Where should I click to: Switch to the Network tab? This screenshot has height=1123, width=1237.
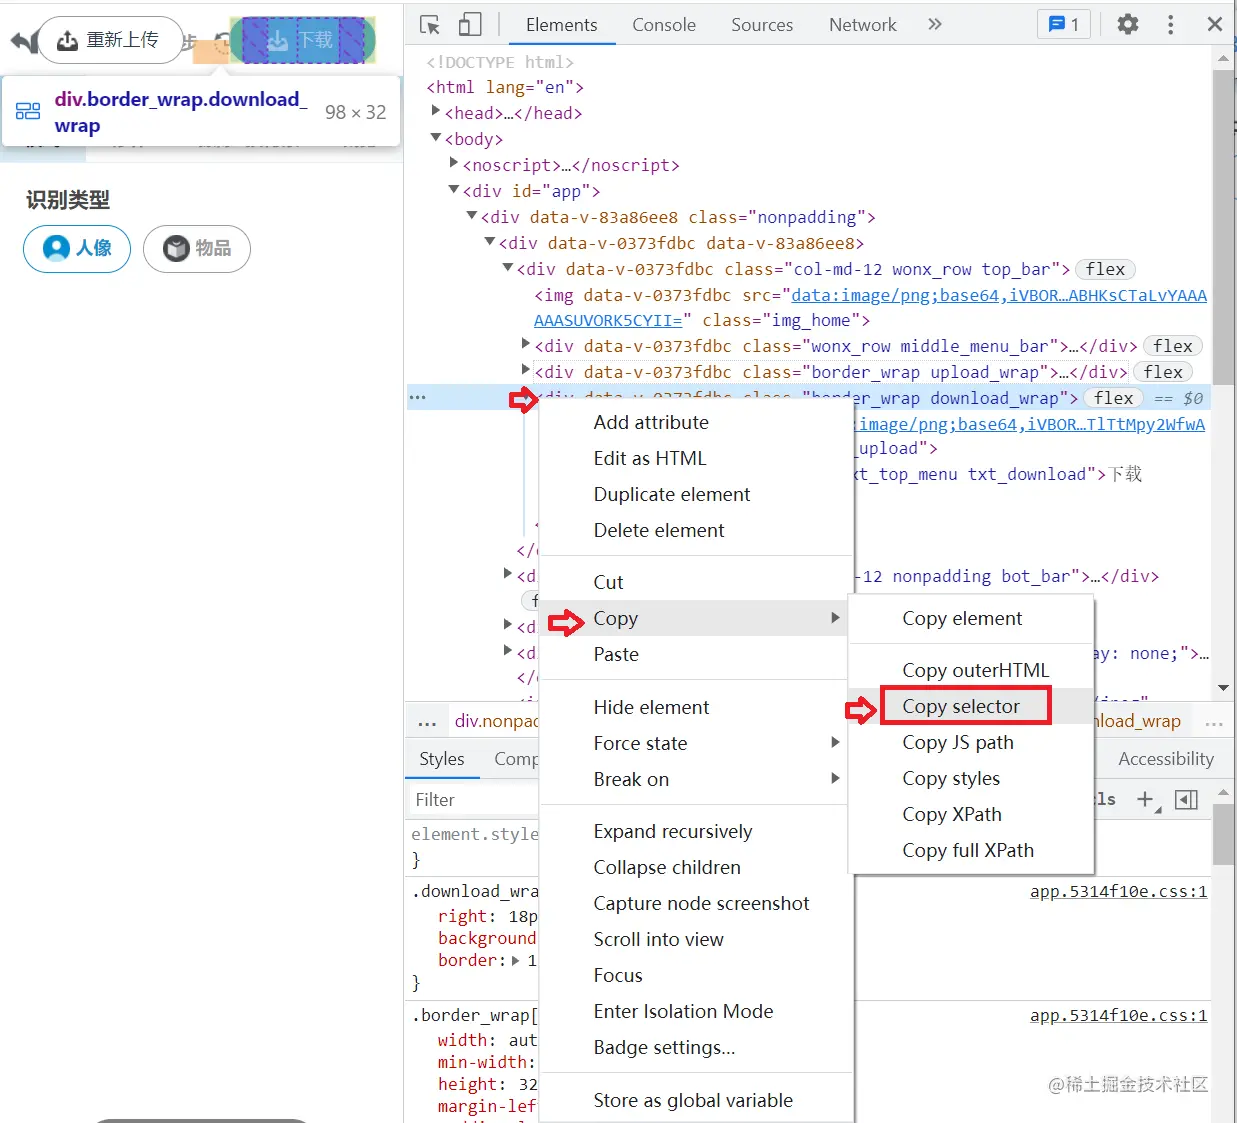(x=863, y=25)
